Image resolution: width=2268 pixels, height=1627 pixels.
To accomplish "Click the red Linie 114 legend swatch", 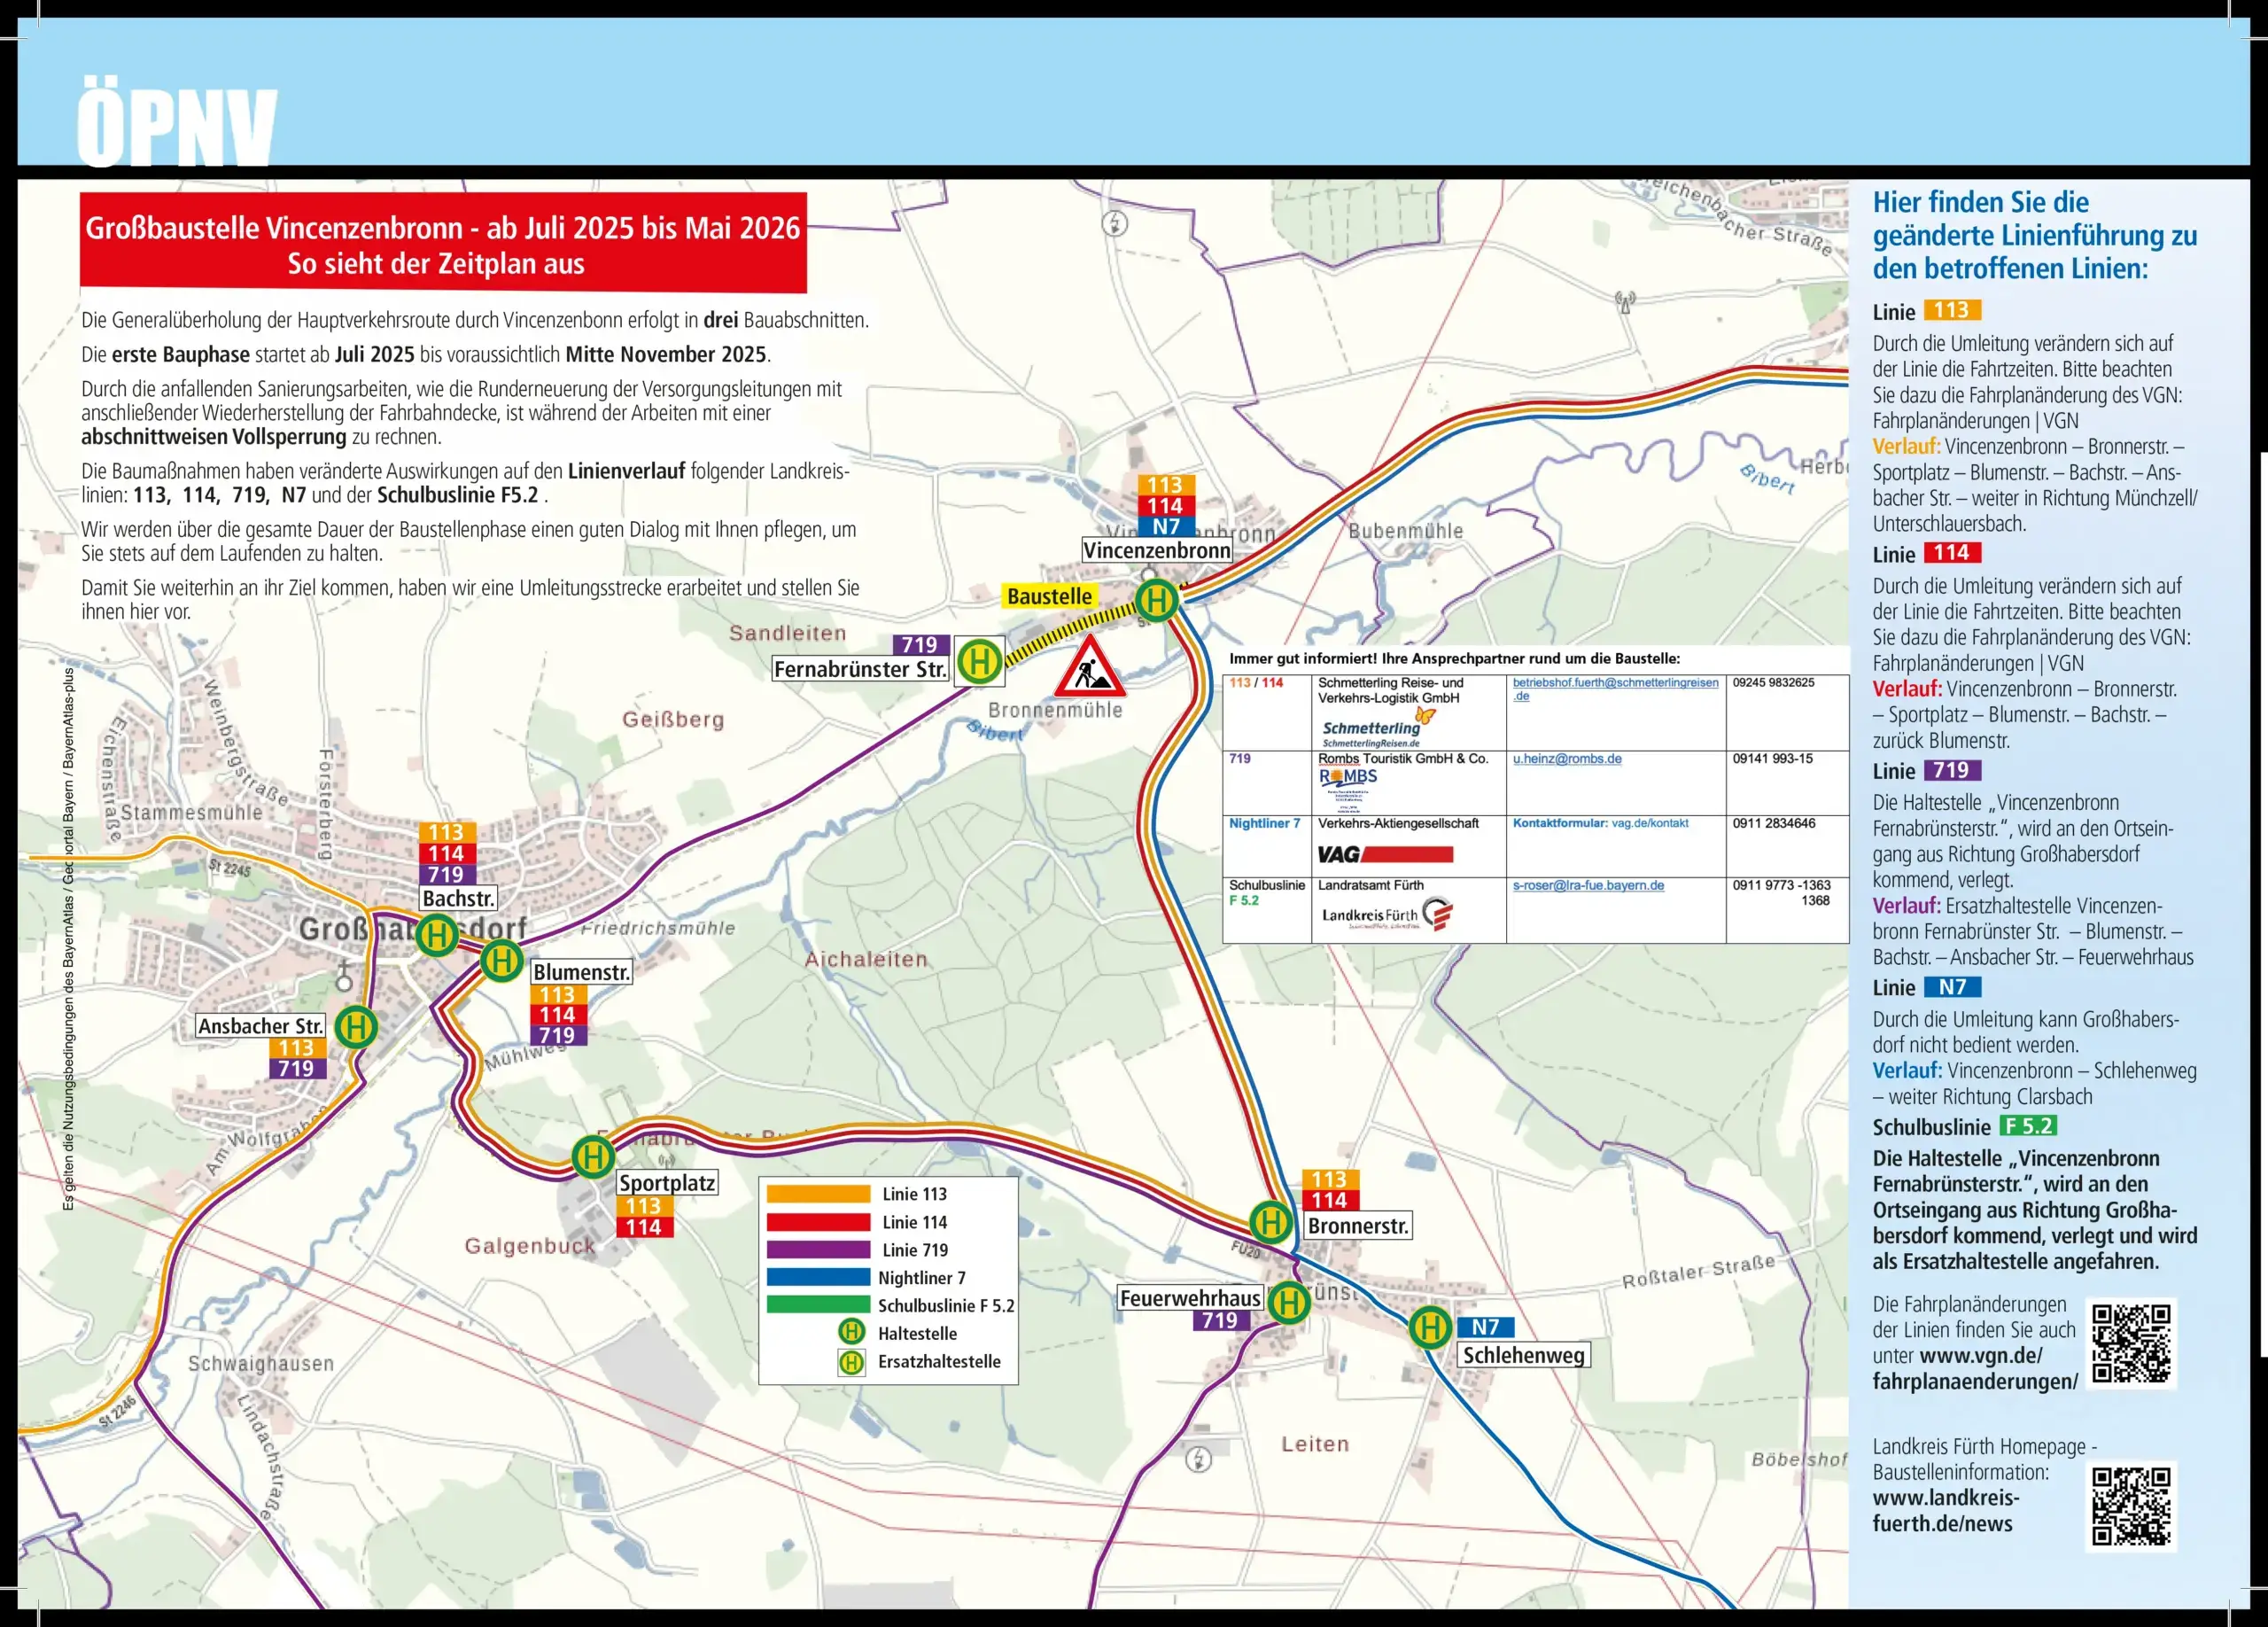I will point(818,1222).
